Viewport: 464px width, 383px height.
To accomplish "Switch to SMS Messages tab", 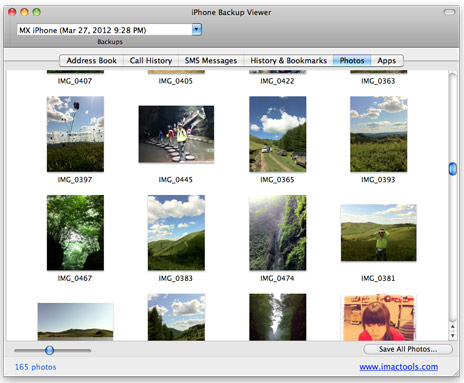I will pyautogui.click(x=211, y=61).
